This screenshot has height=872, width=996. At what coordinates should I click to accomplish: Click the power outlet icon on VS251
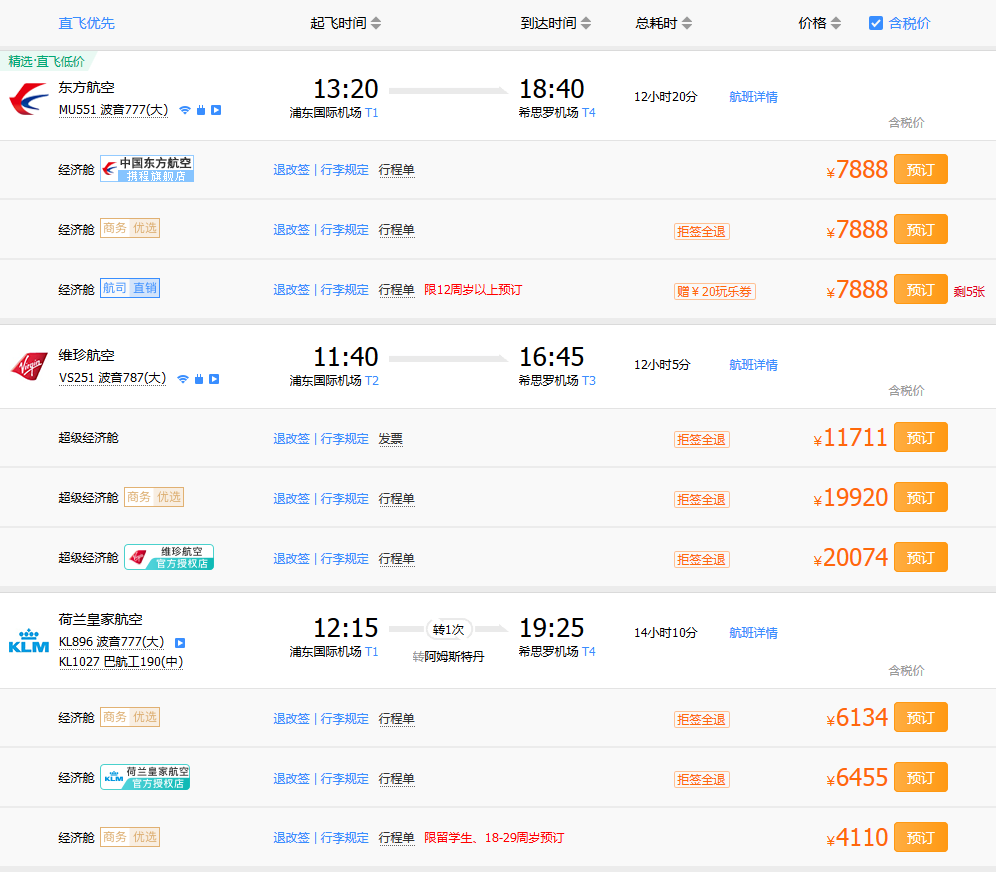(x=199, y=379)
